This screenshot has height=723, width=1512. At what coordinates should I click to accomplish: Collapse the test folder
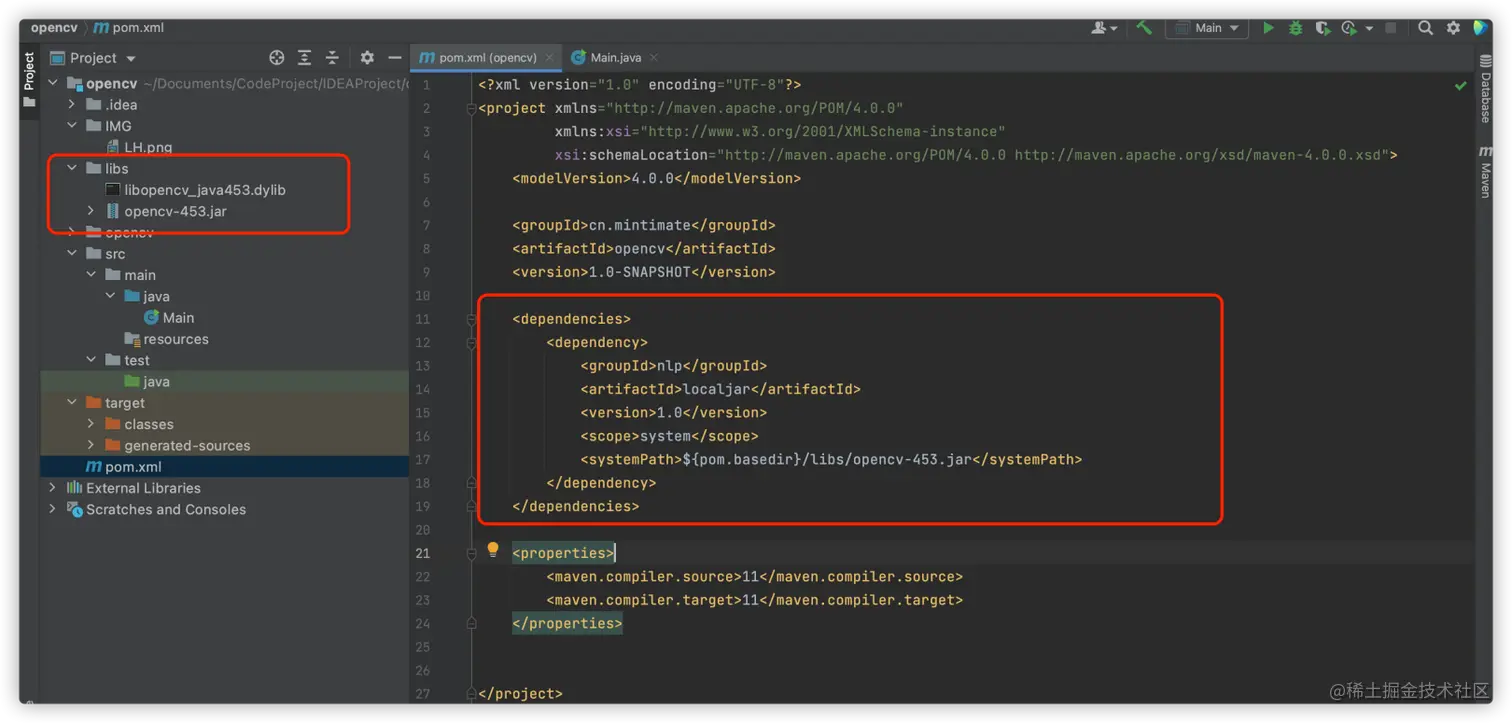pos(91,360)
